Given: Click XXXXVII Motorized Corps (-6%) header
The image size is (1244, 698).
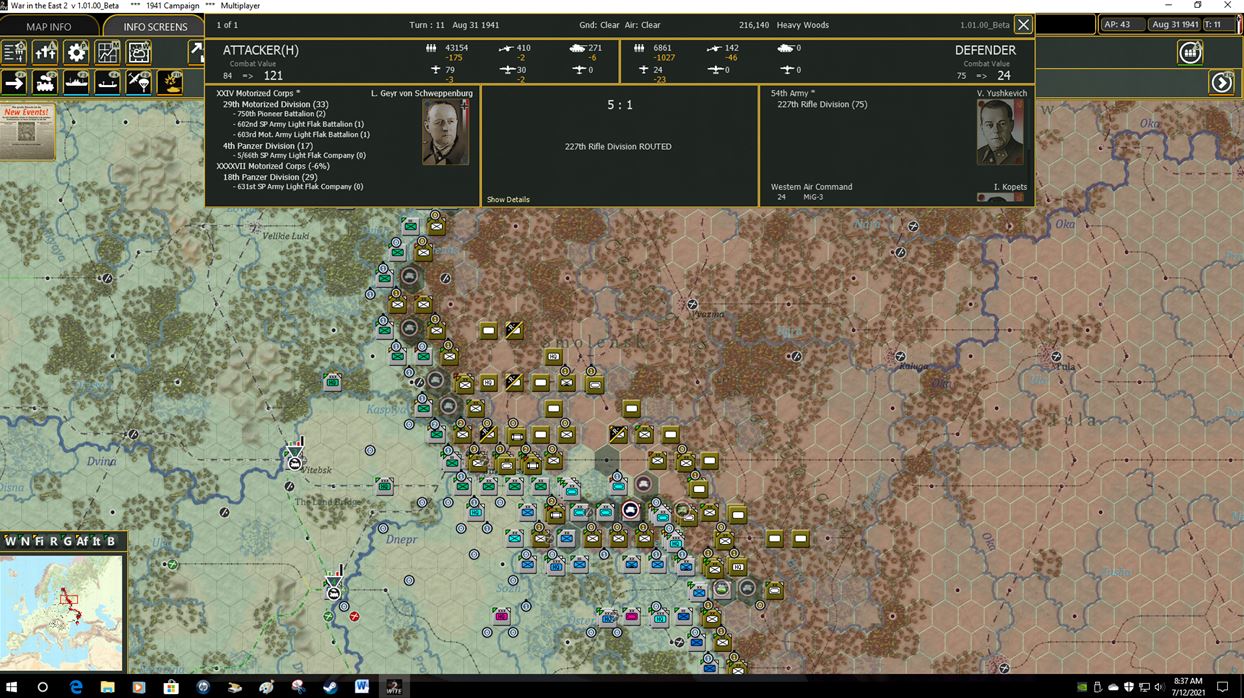Looking at the screenshot, I should [x=273, y=166].
